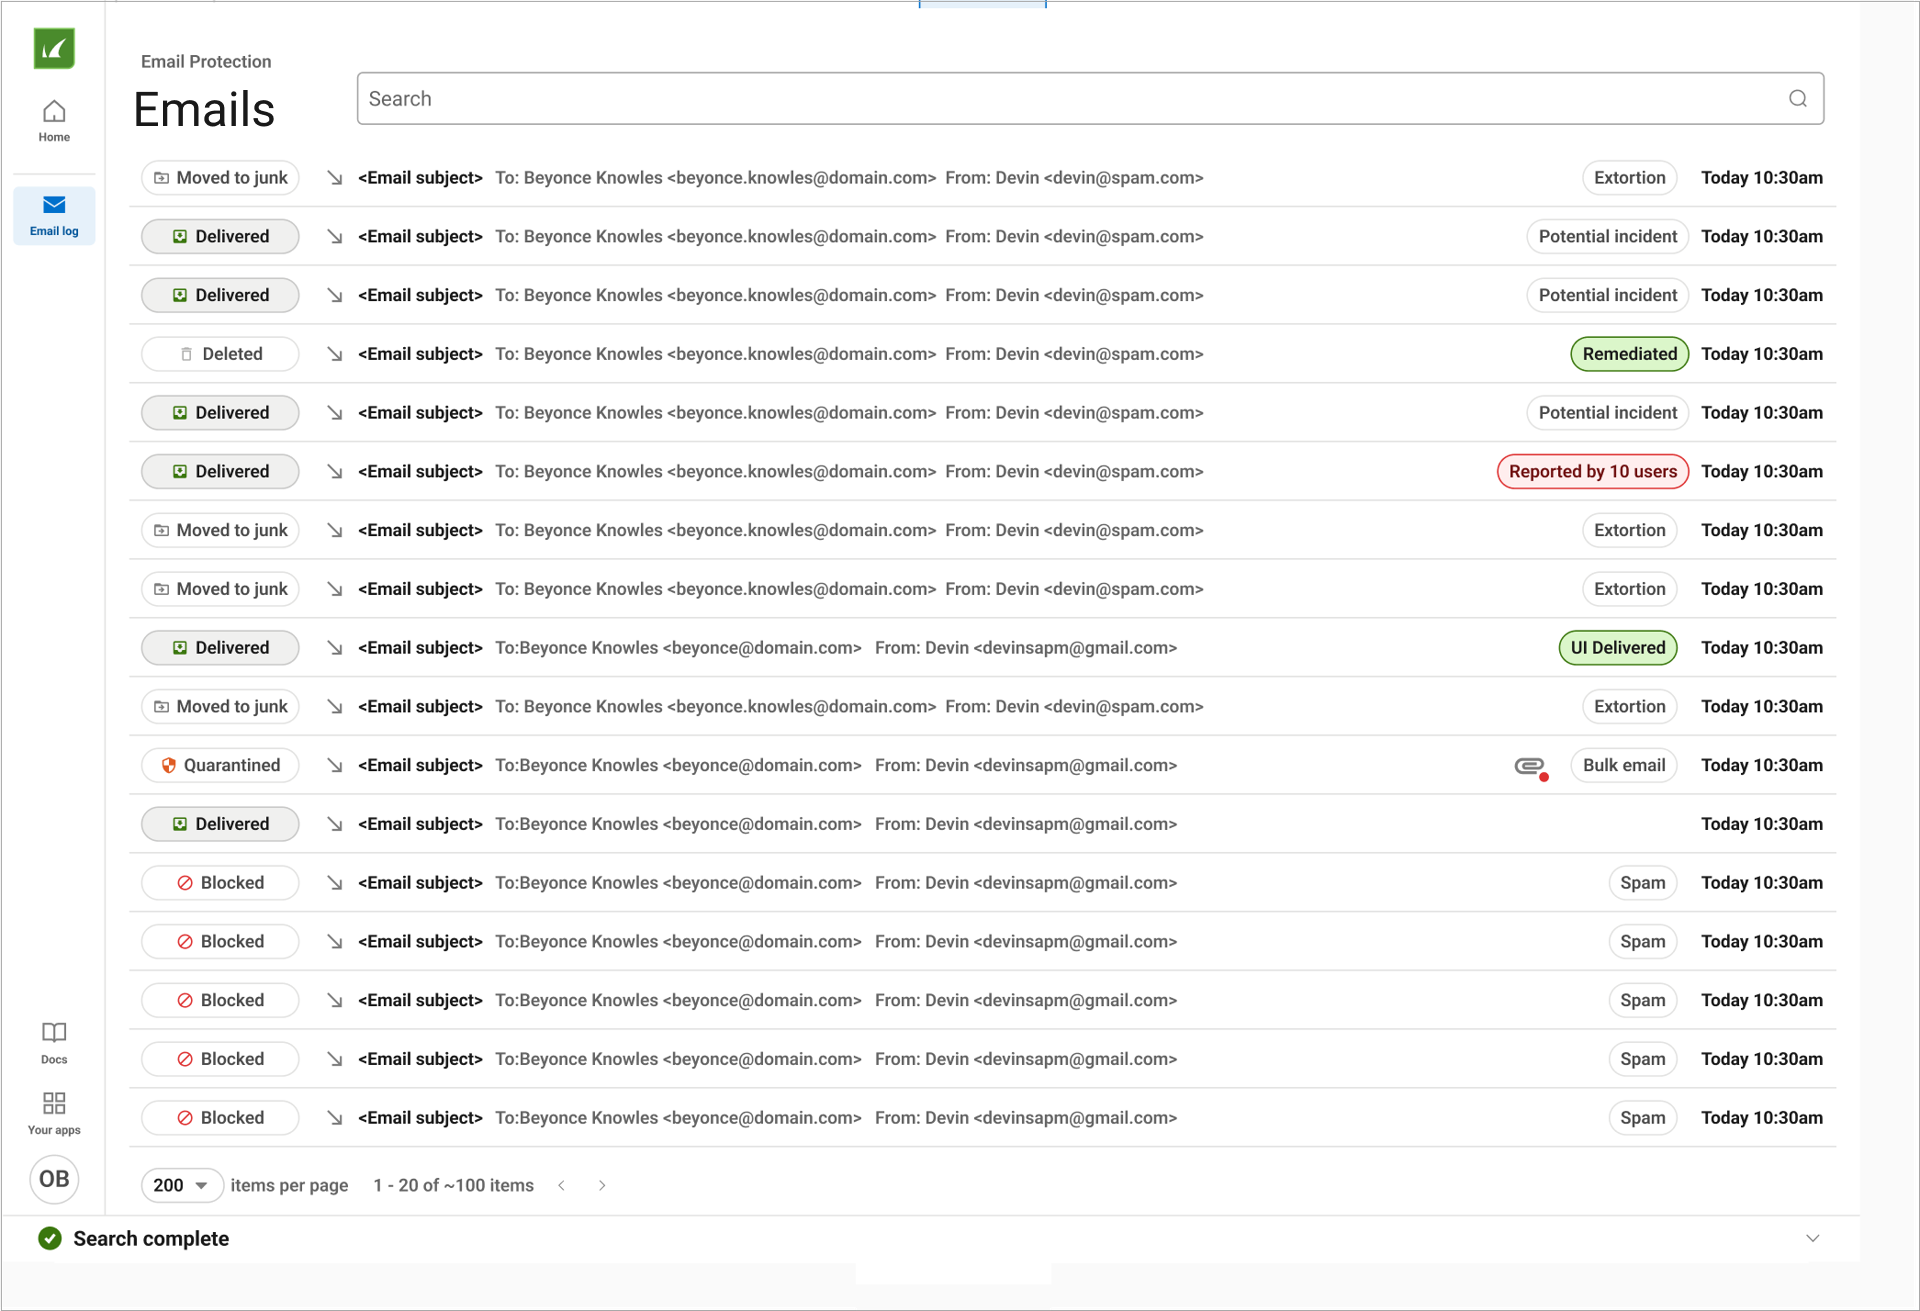The width and height of the screenshot is (1920, 1311).
Task: Open Docs from sidebar
Action: 54,1042
